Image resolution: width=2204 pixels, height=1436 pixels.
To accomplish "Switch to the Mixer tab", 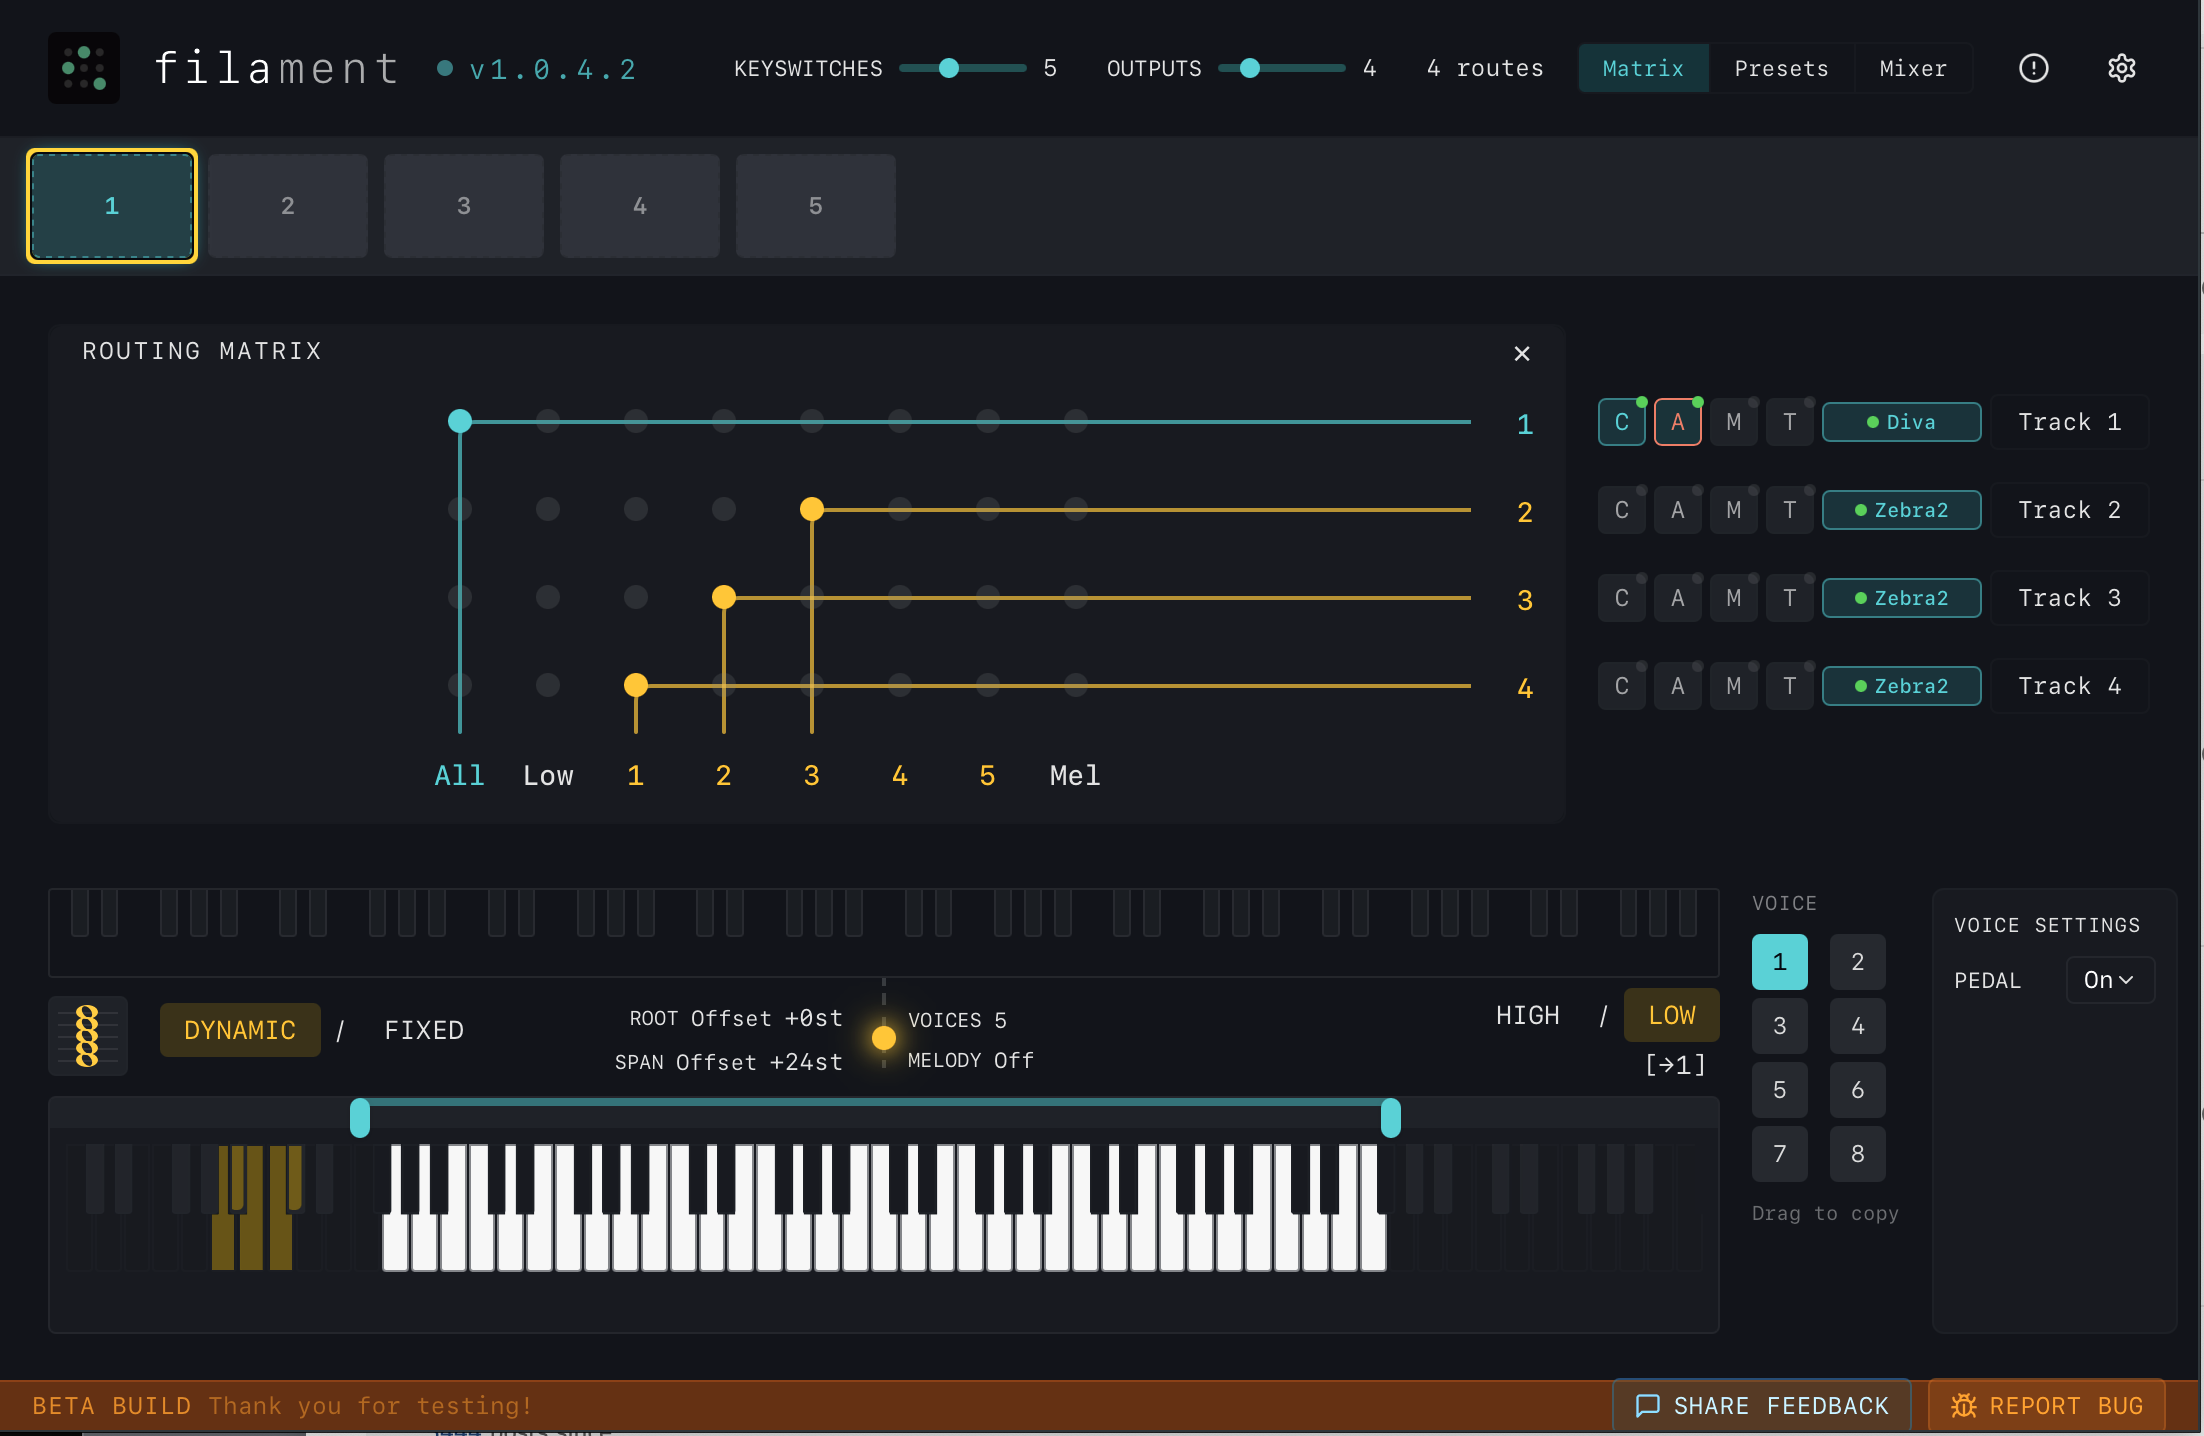I will point(1913,68).
